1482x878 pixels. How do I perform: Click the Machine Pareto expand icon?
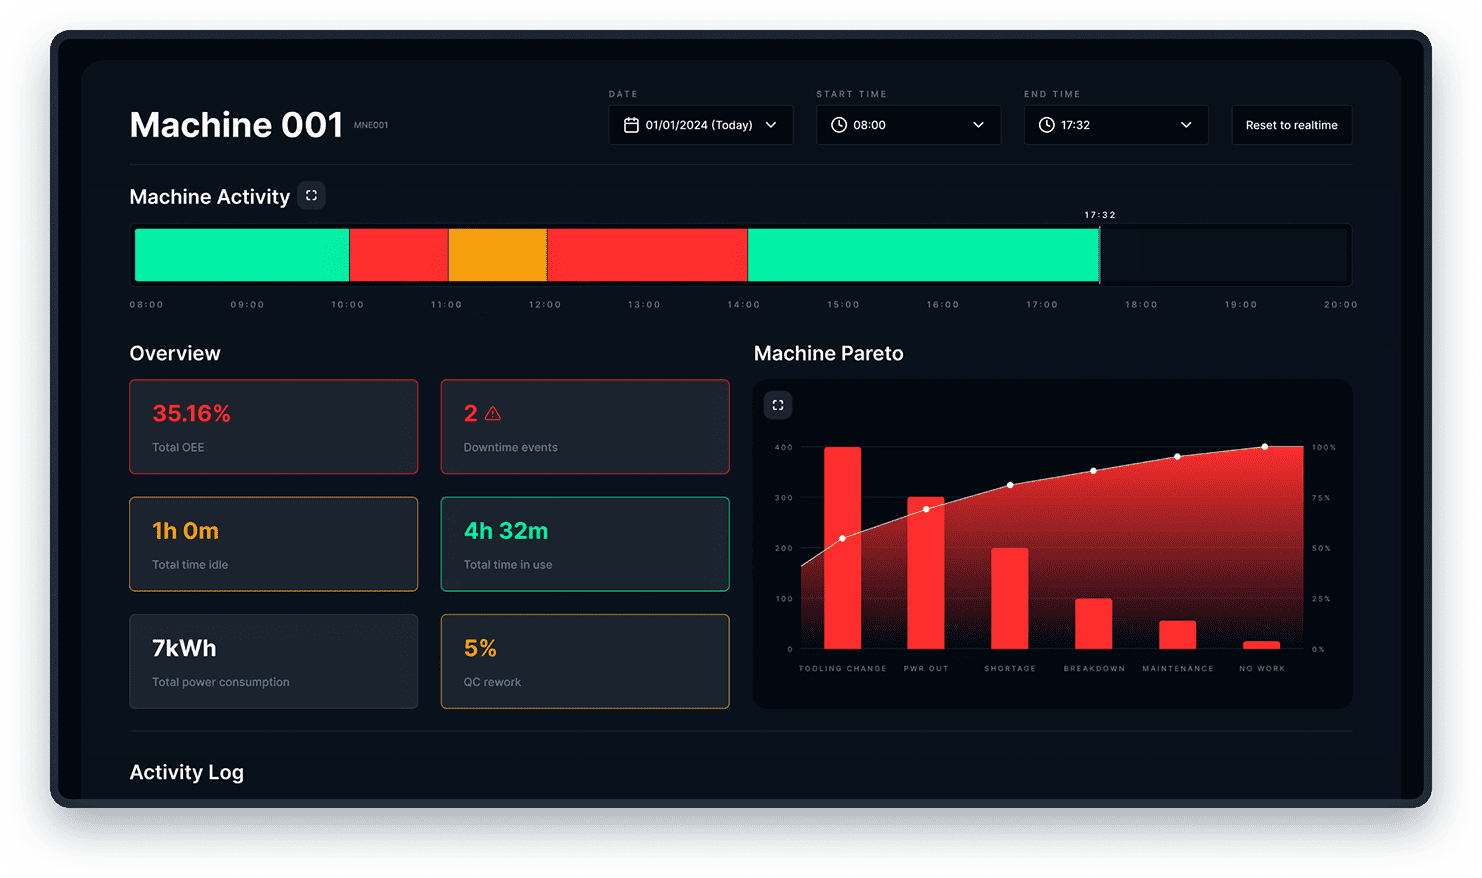click(x=778, y=405)
